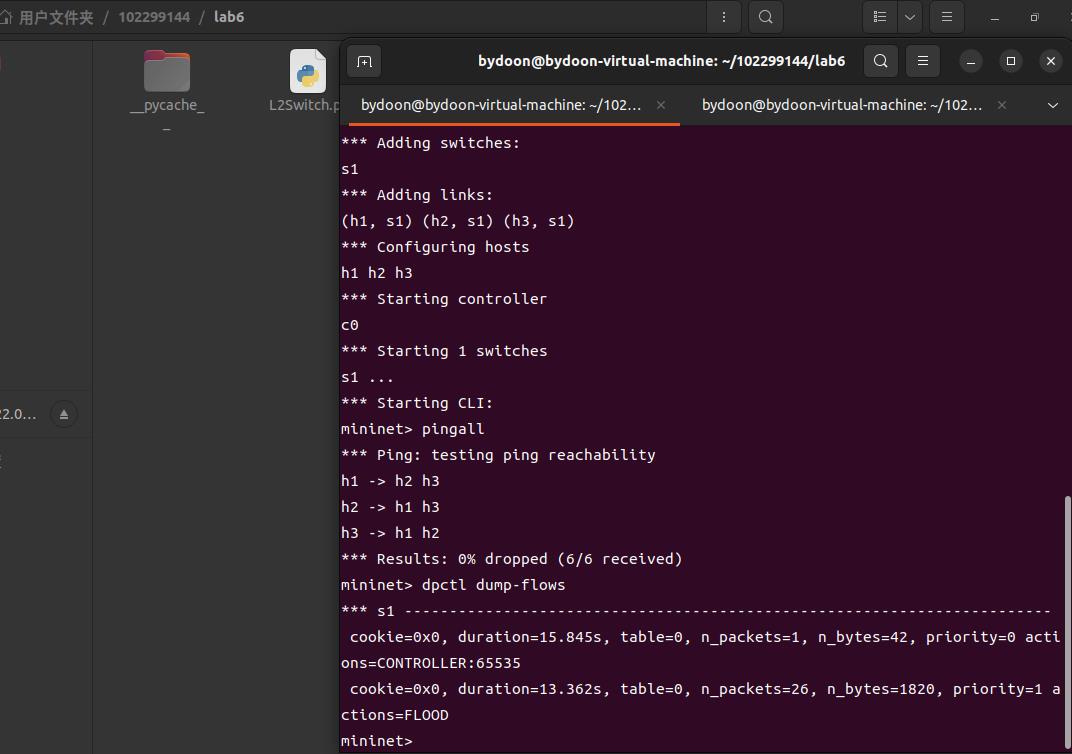
Task: Close the first terminal tab
Action: click(660, 105)
